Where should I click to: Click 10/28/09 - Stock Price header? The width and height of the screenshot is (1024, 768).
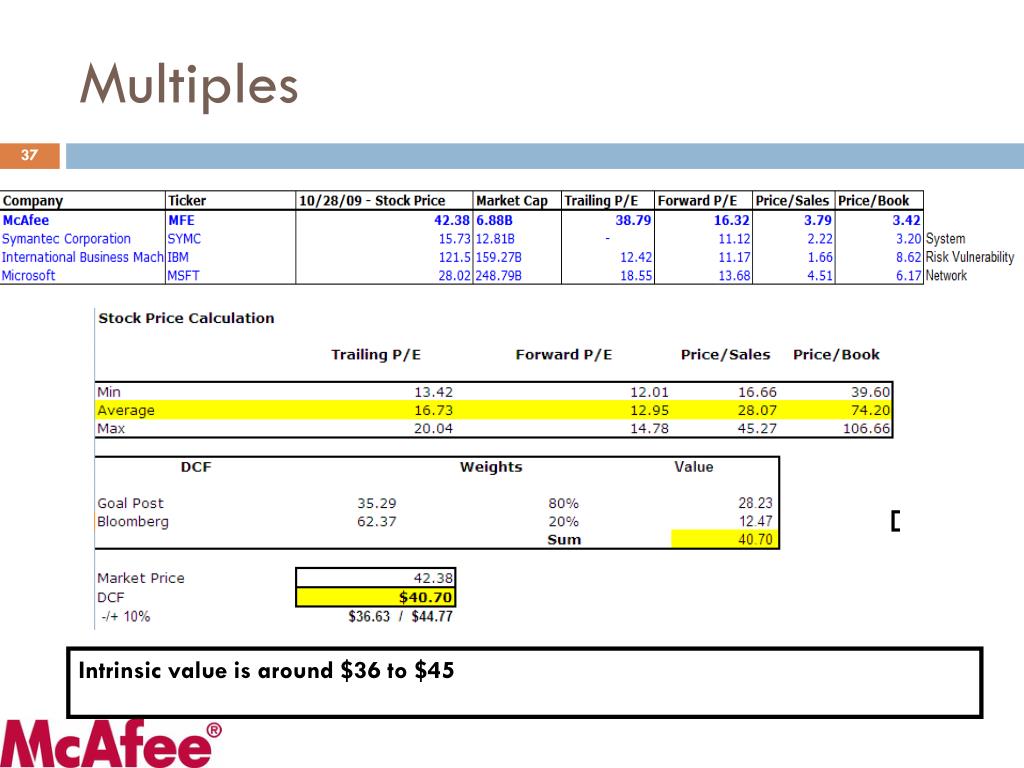point(372,200)
